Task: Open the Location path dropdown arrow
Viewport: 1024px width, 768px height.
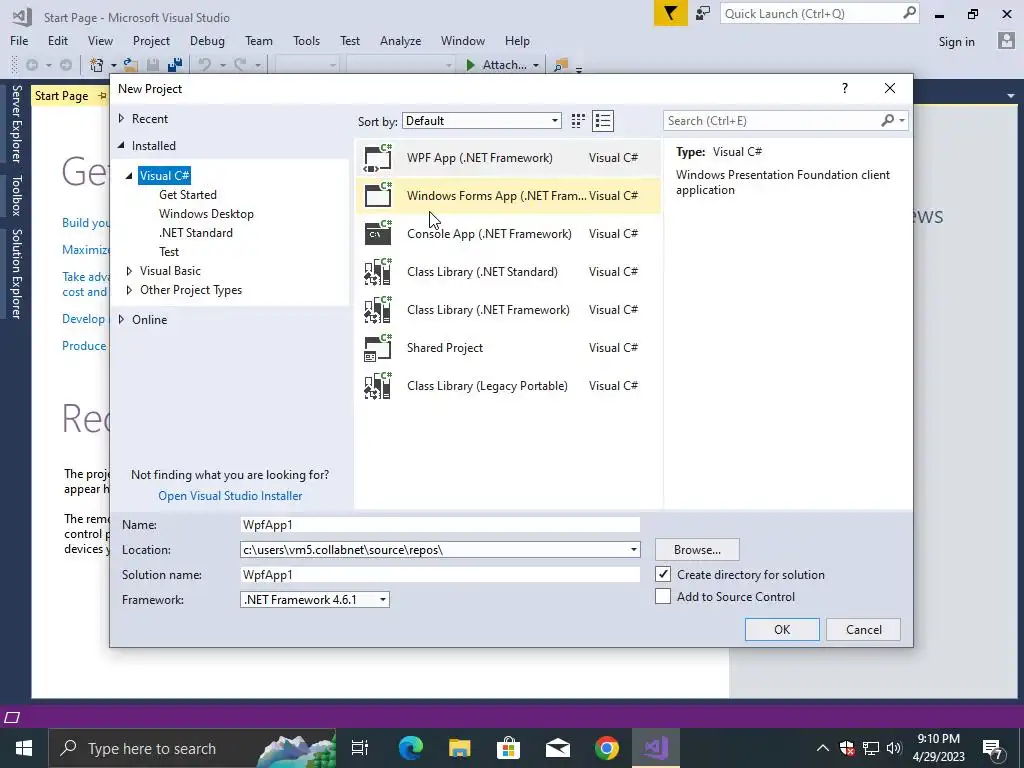Action: pyautogui.click(x=633, y=549)
